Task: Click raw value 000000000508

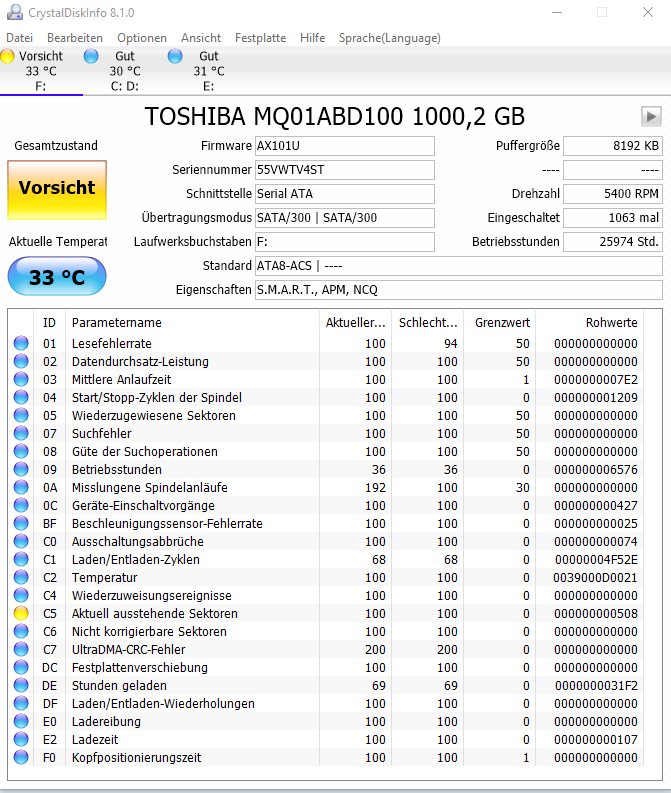Action: 596,613
